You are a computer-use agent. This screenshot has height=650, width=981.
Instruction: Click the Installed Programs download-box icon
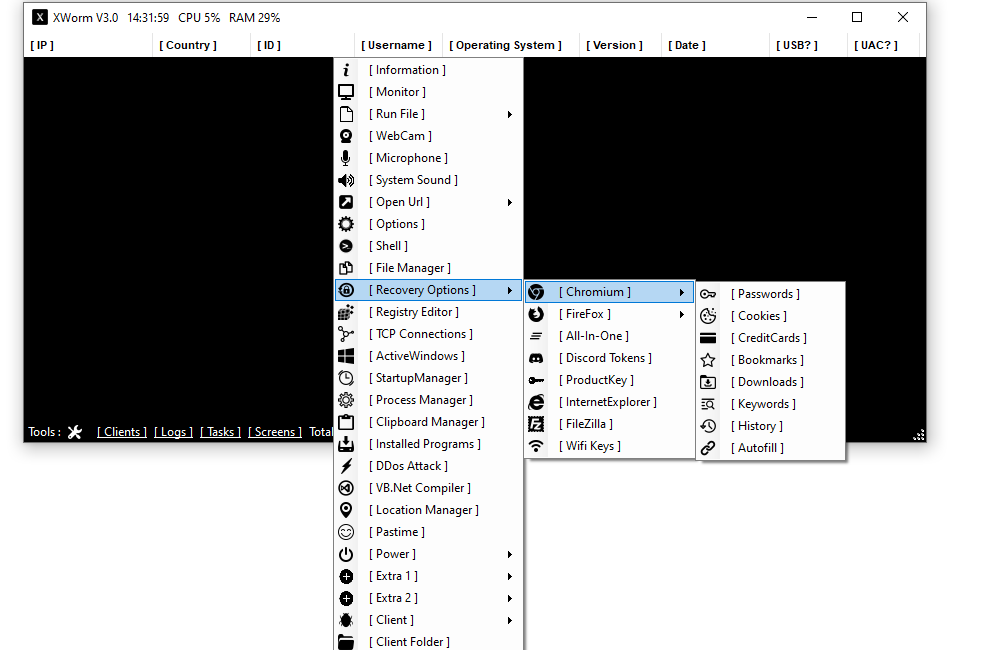346,444
